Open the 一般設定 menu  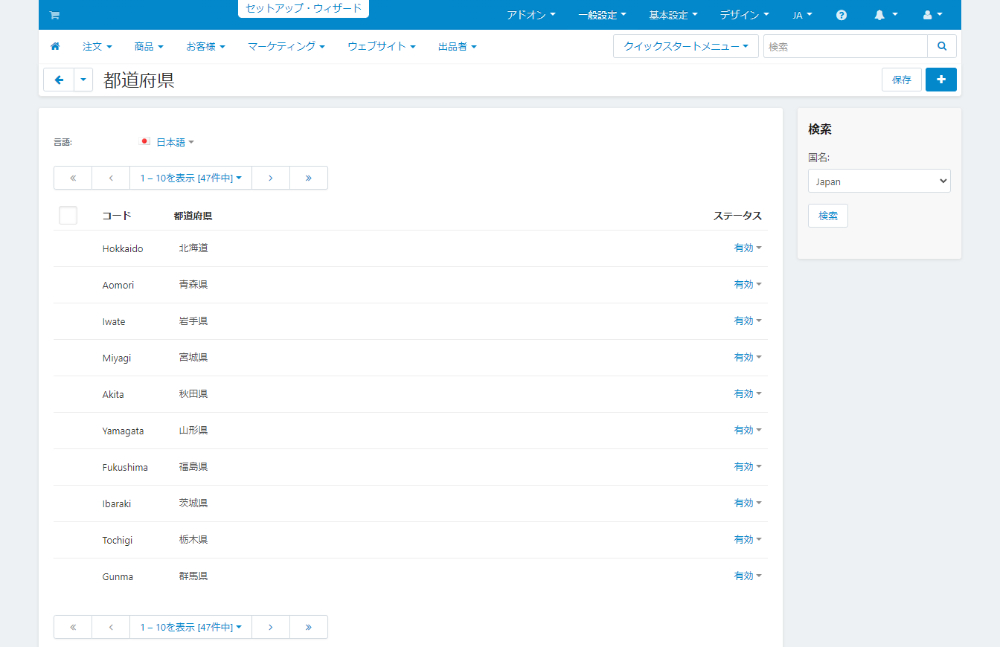[x=602, y=15]
